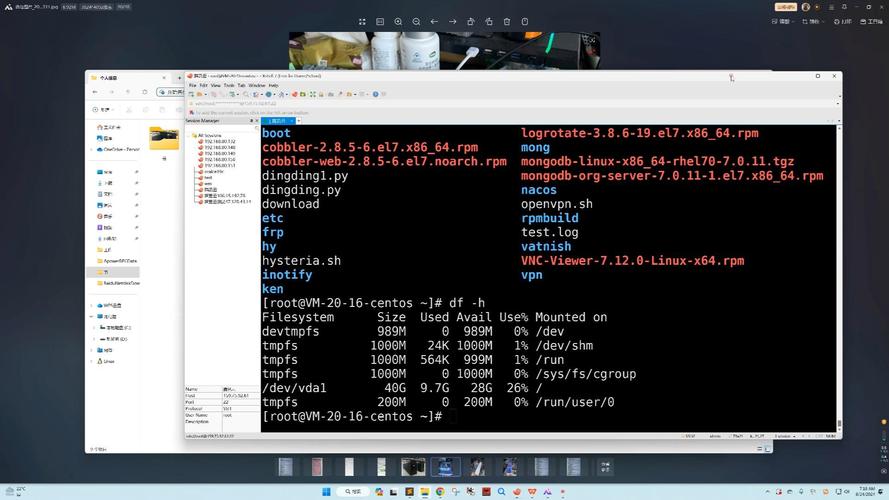
Task: Select Linux in file explorer sidebar
Action: pyautogui.click(x=106, y=361)
